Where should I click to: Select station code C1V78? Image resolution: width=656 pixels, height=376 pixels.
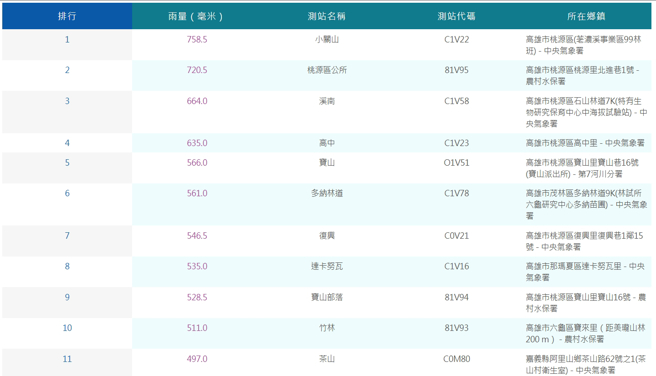pos(456,193)
